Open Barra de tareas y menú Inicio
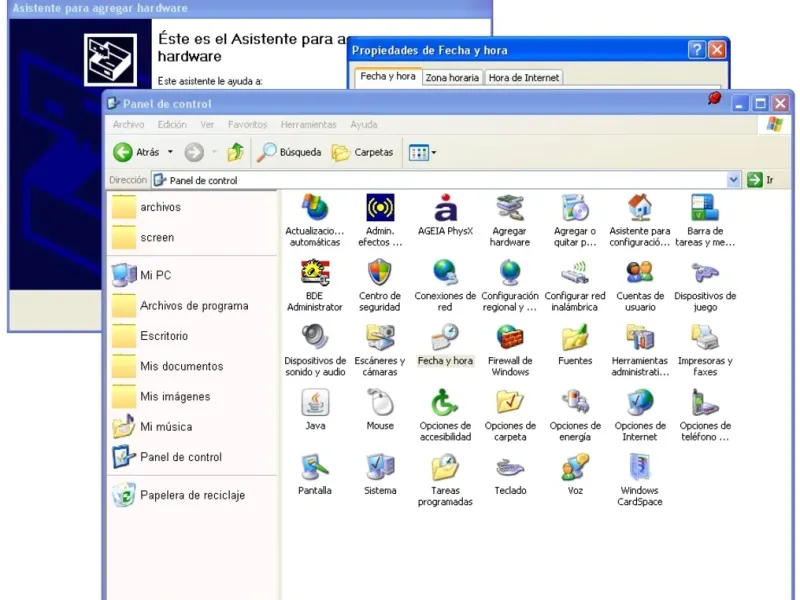The width and height of the screenshot is (800, 600). click(x=705, y=220)
